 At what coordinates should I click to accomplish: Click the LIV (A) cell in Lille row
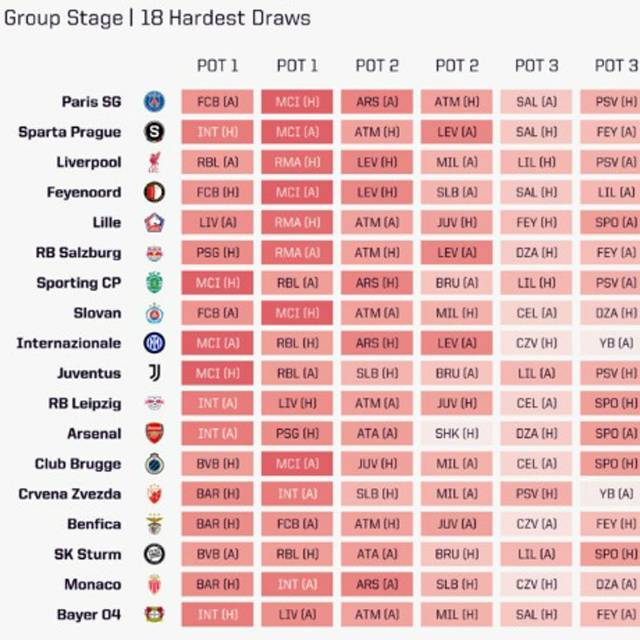click(x=217, y=222)
